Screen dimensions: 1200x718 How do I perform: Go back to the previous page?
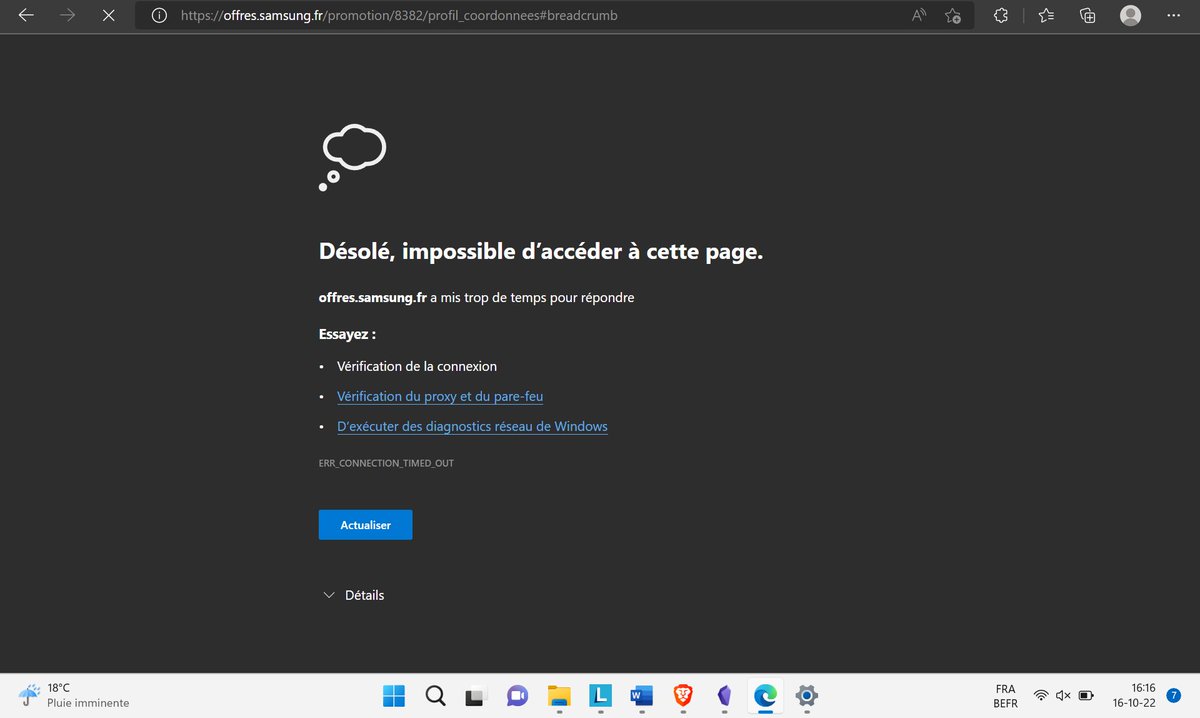coord(27,16)
